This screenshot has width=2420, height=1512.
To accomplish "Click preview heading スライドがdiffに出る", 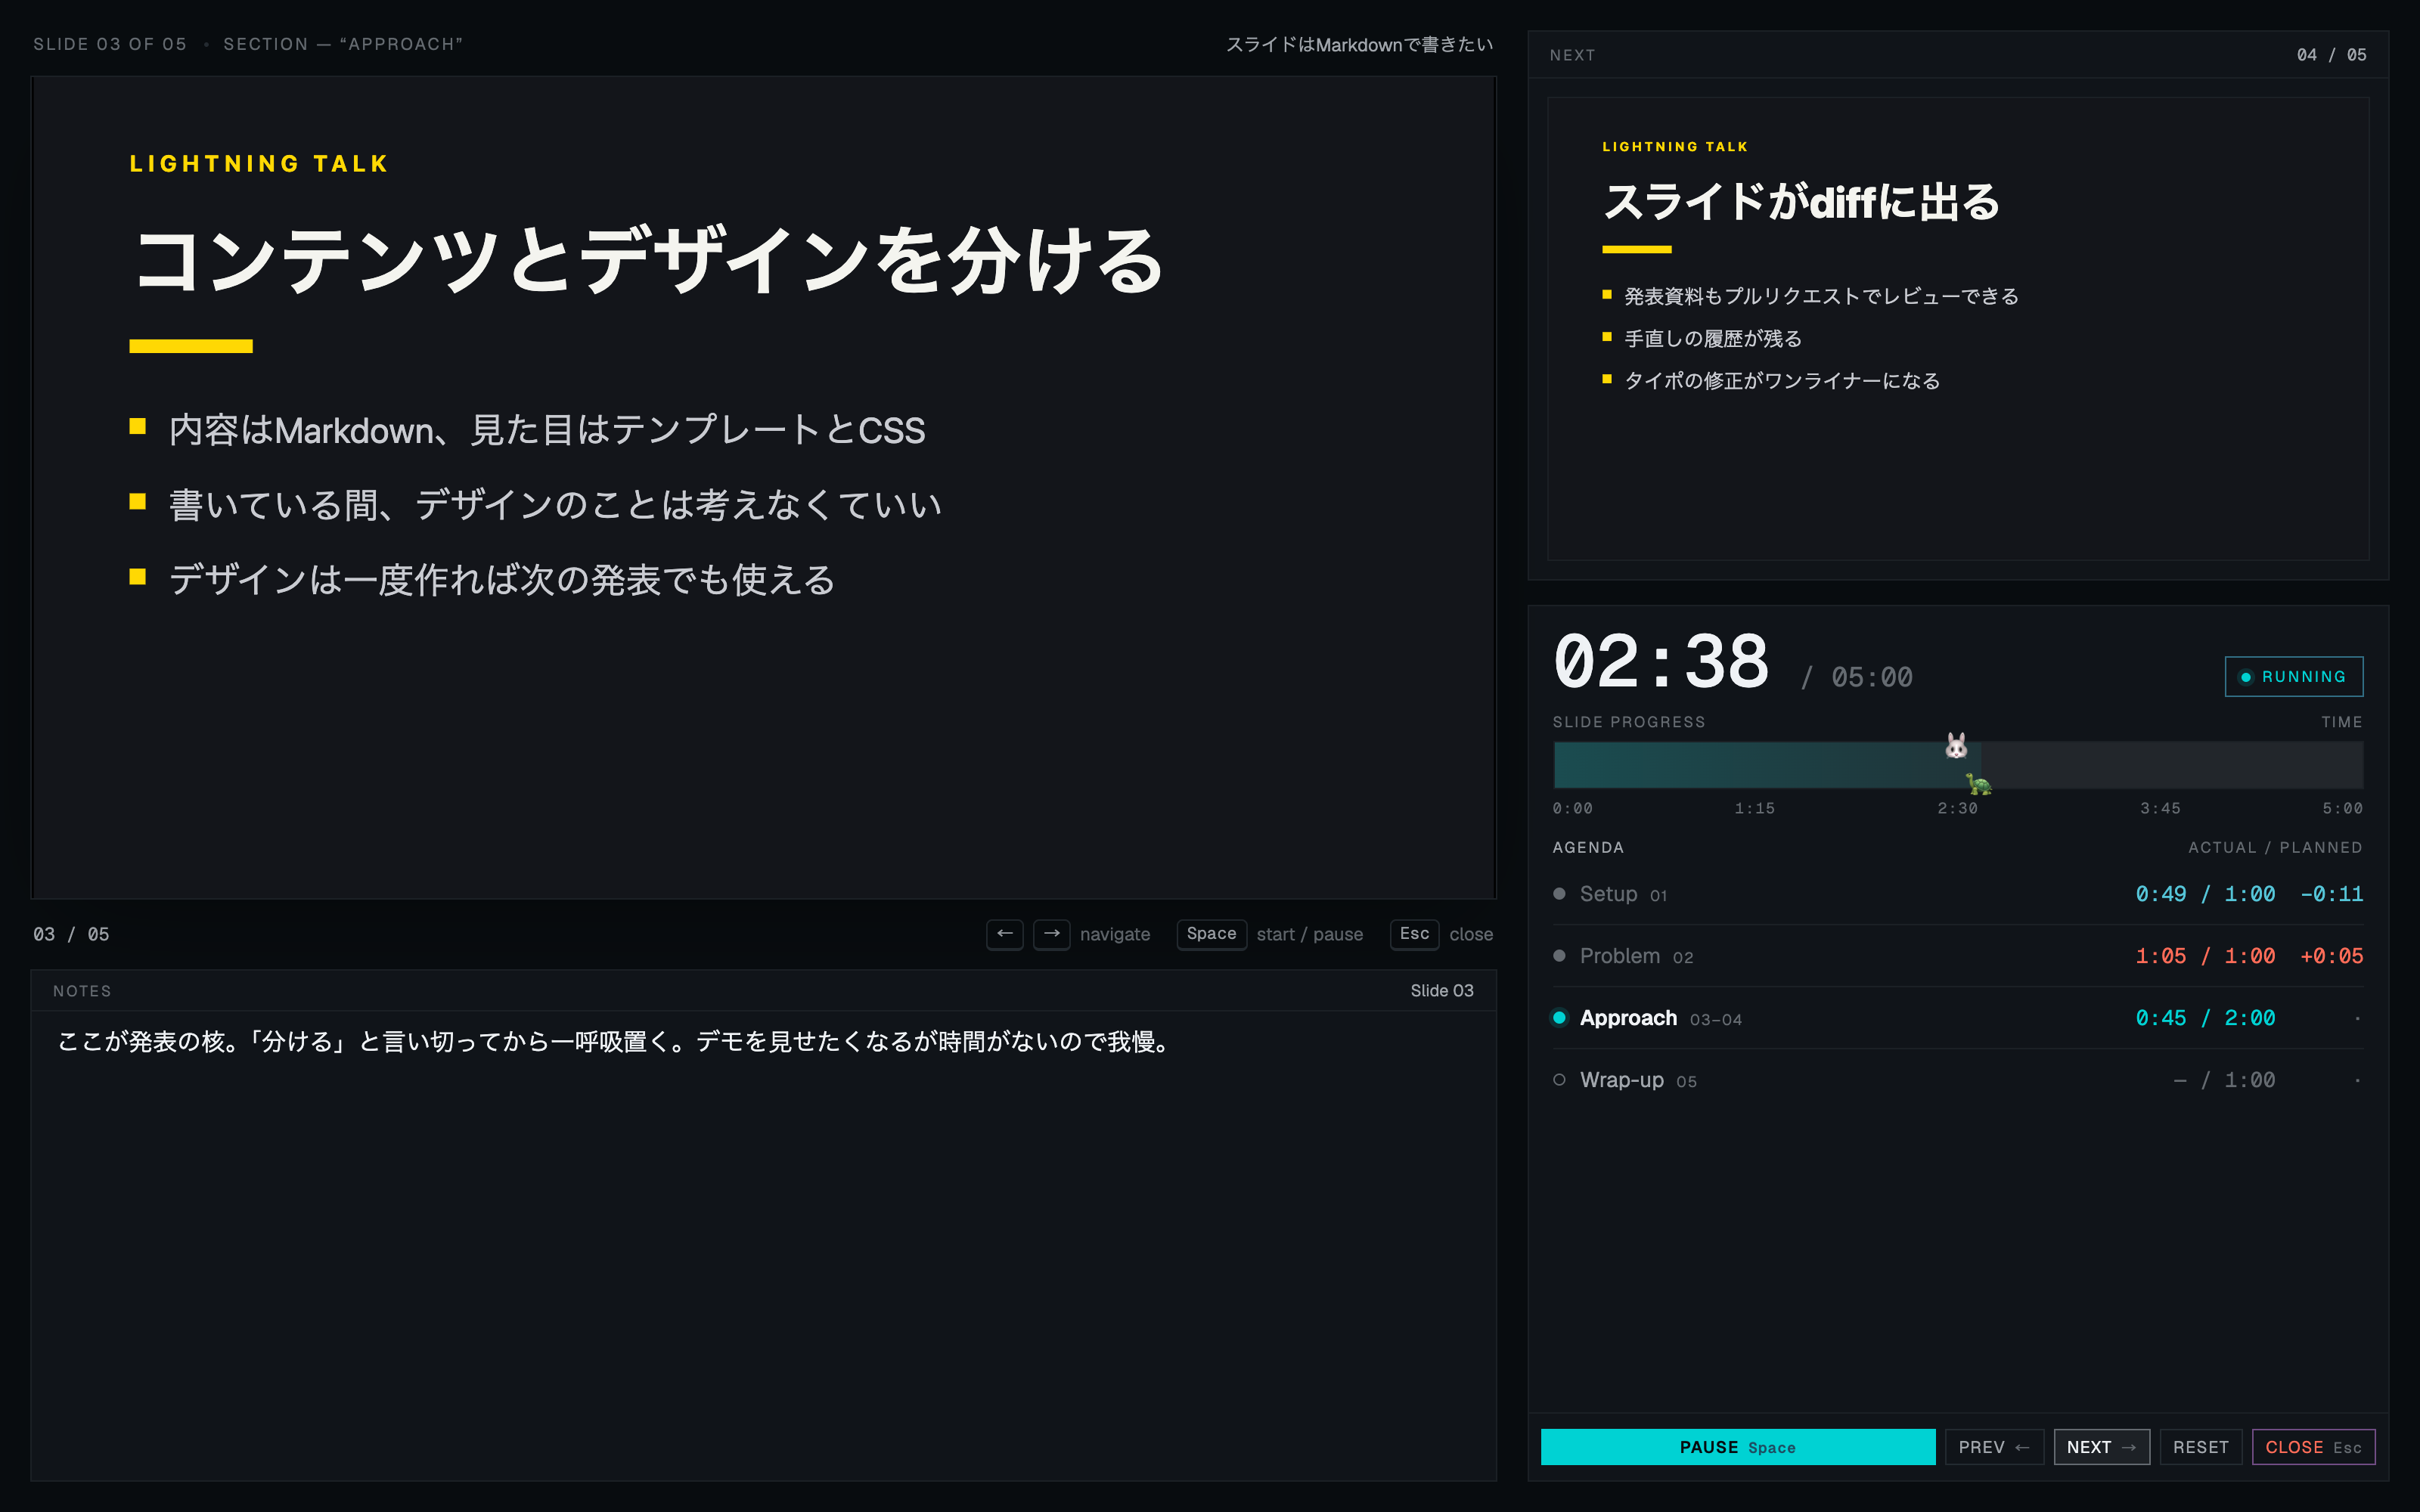I will tap(1801, 202).
